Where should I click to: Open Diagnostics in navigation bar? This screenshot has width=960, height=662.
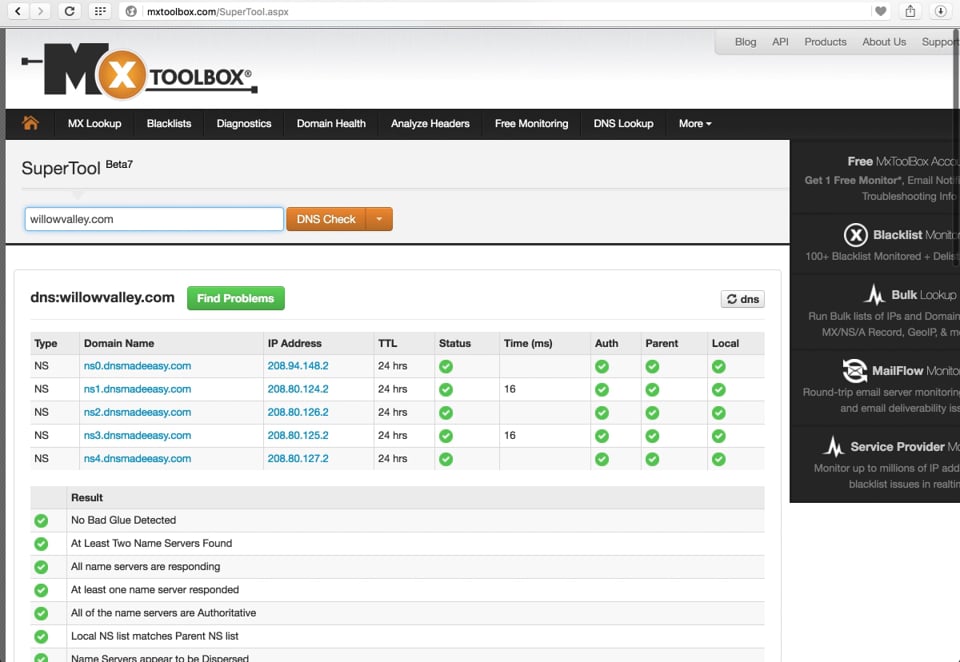[244, 123]
